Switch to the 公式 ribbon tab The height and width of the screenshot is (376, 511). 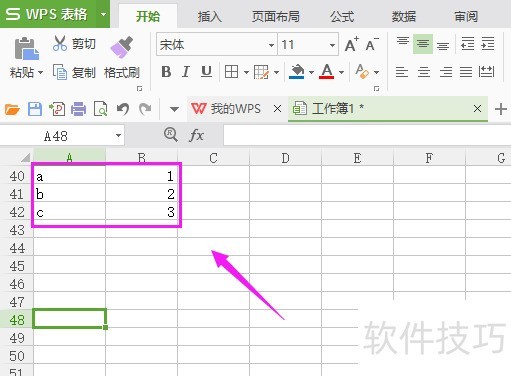pos(342,16)
